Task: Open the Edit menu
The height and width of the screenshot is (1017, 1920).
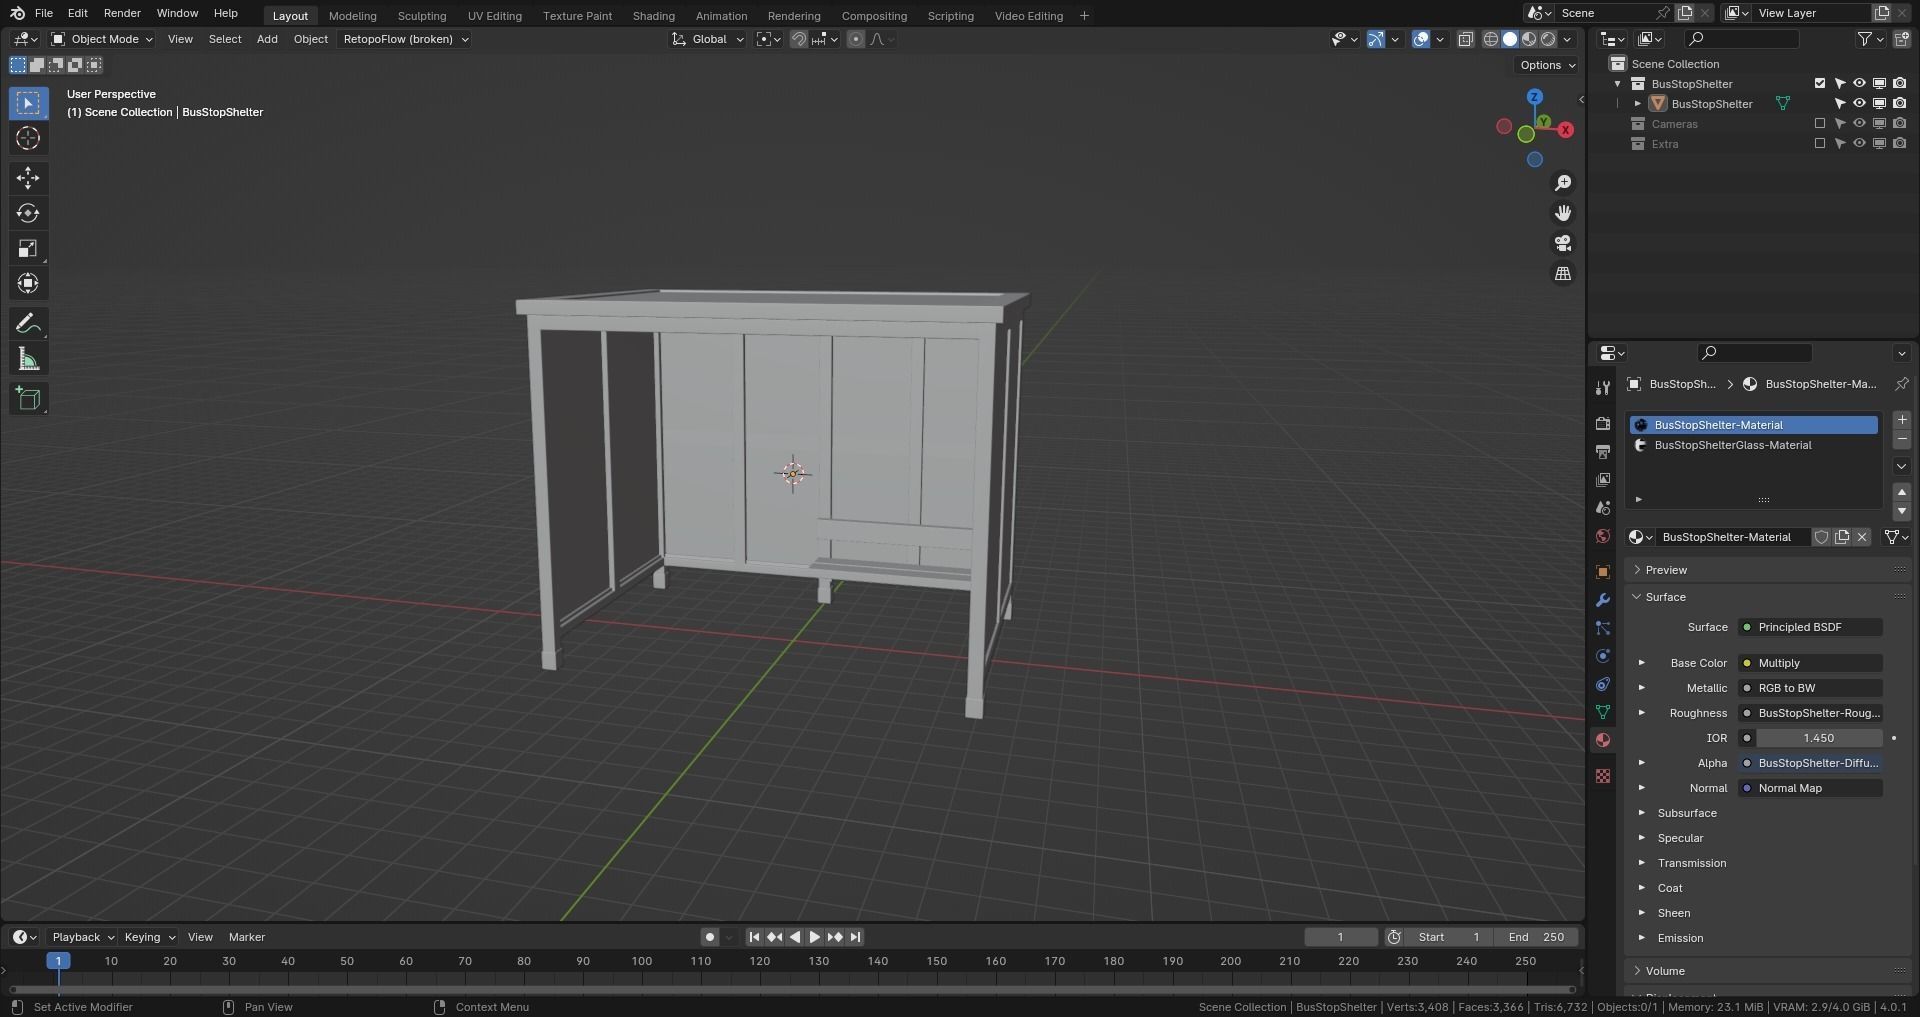Action: (77, 13)
